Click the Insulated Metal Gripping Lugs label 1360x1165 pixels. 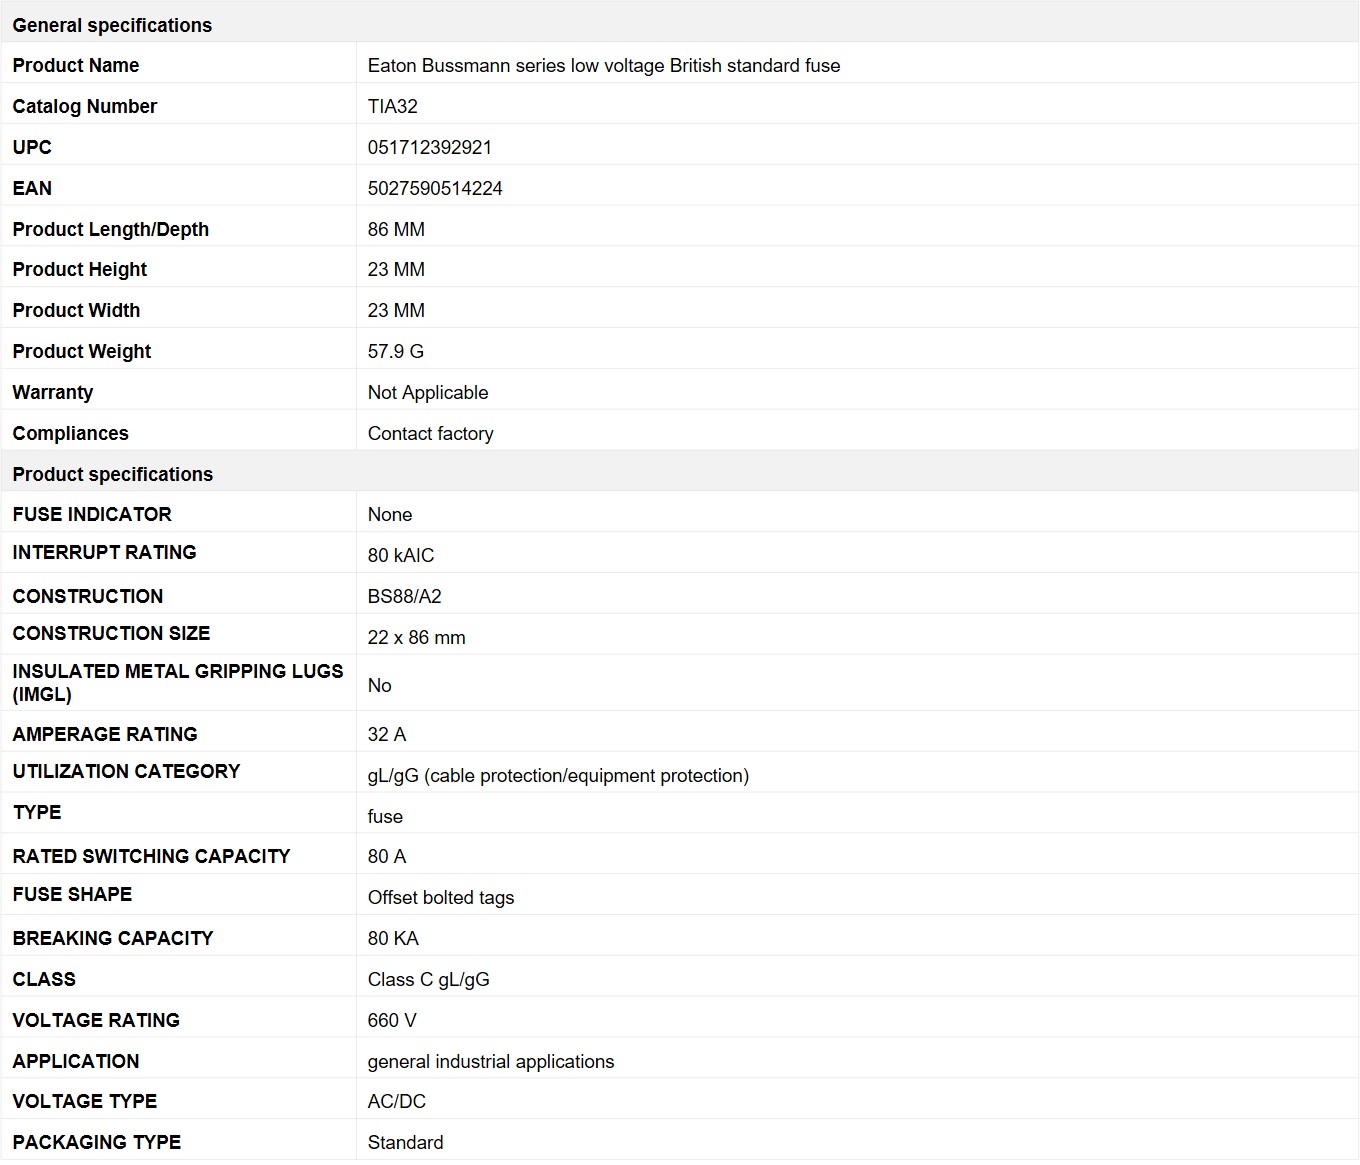tap(178, 682)
